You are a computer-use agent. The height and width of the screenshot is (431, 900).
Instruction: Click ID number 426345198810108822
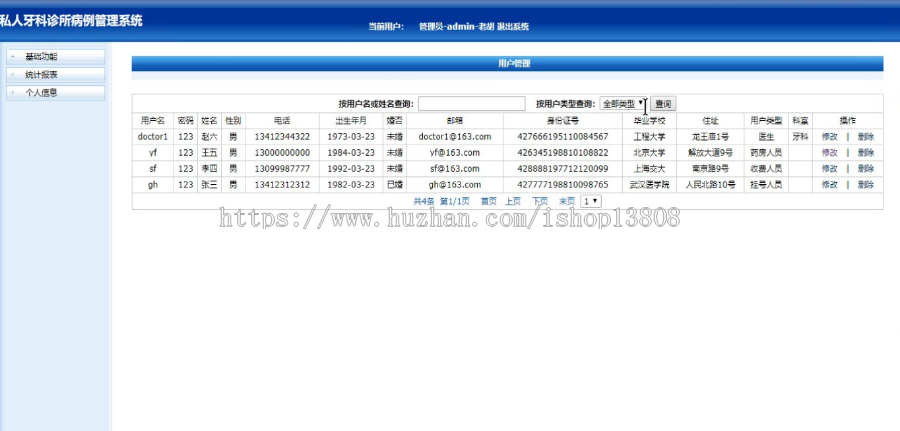pos(562,153)
